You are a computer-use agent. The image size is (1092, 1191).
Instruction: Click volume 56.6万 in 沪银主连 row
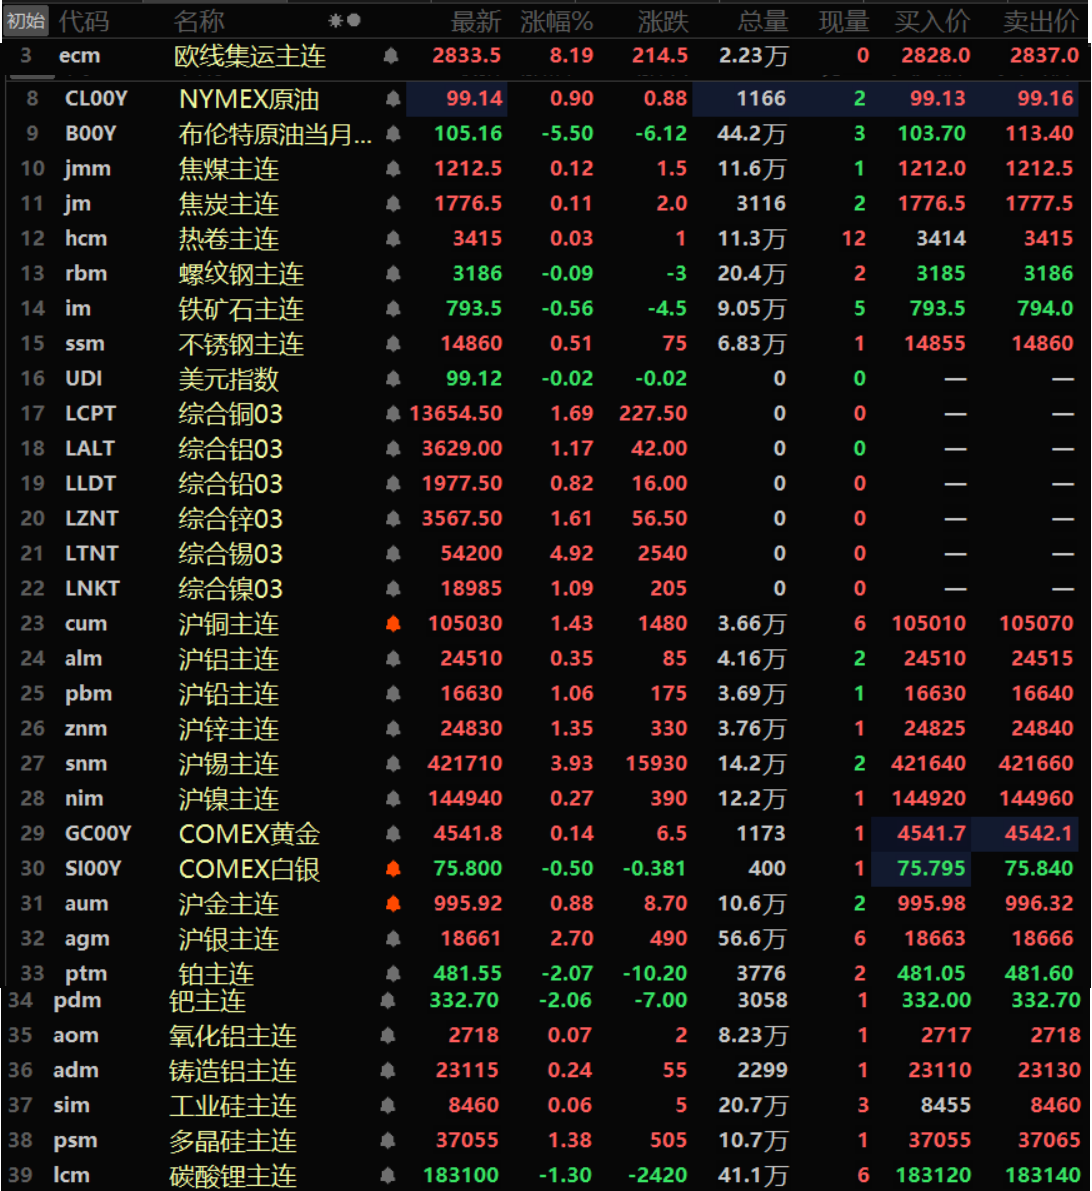coord(752,938)
